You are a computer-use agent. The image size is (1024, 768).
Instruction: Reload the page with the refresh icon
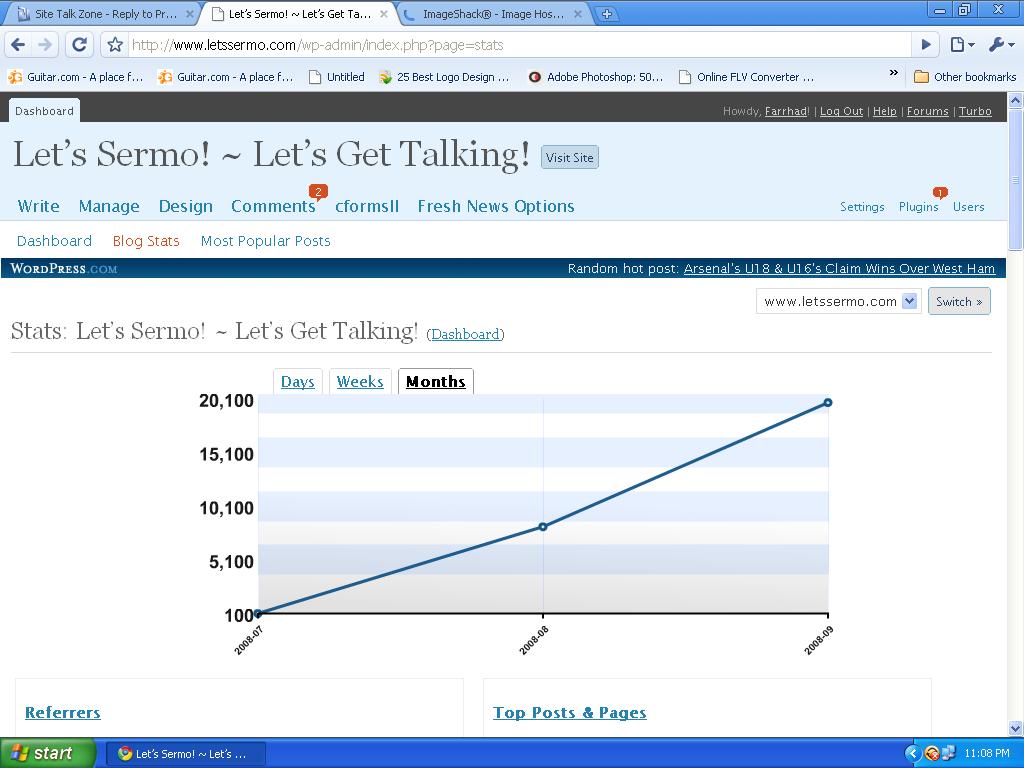(x=80, y=44)
